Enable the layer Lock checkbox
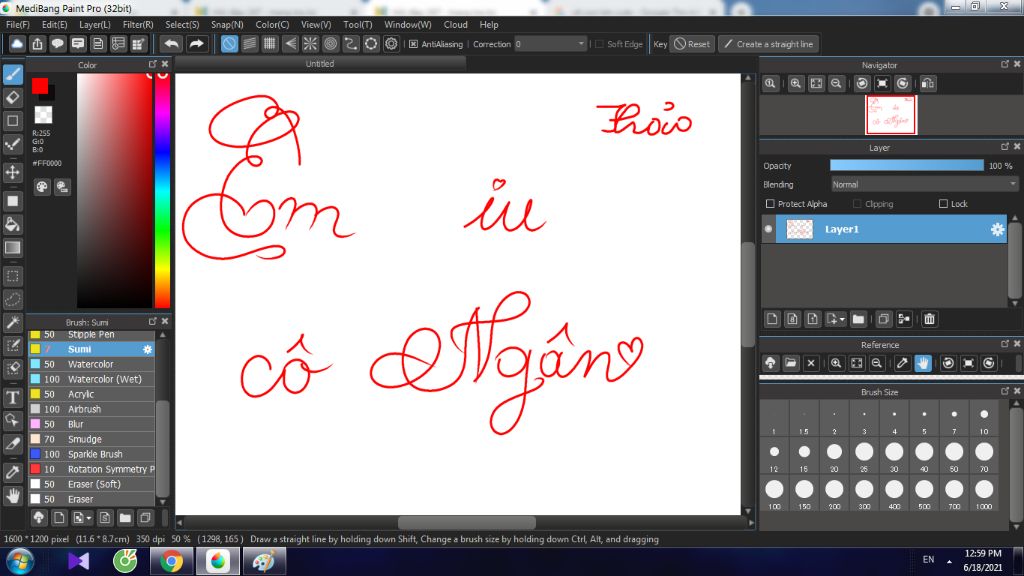This screenshot has height=576, width=1024. [x=943, y=204]
